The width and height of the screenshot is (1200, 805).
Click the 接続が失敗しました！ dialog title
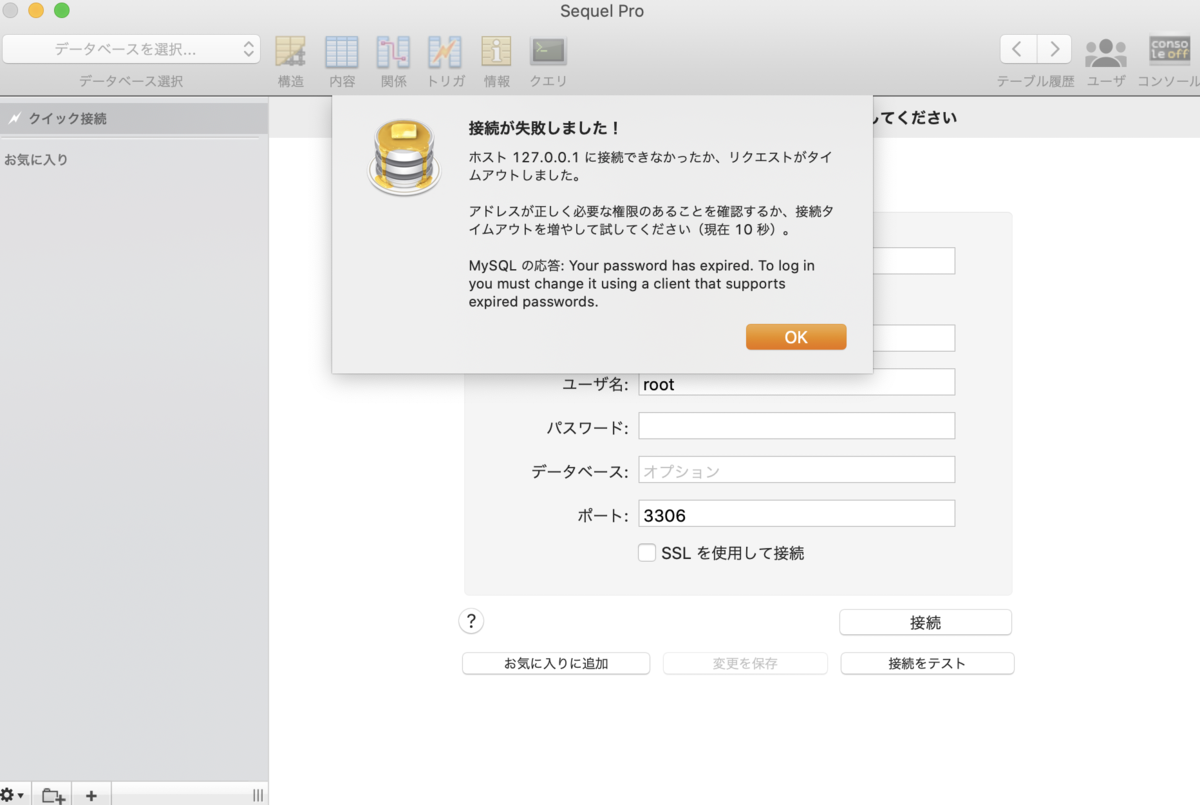click(544, 128)
